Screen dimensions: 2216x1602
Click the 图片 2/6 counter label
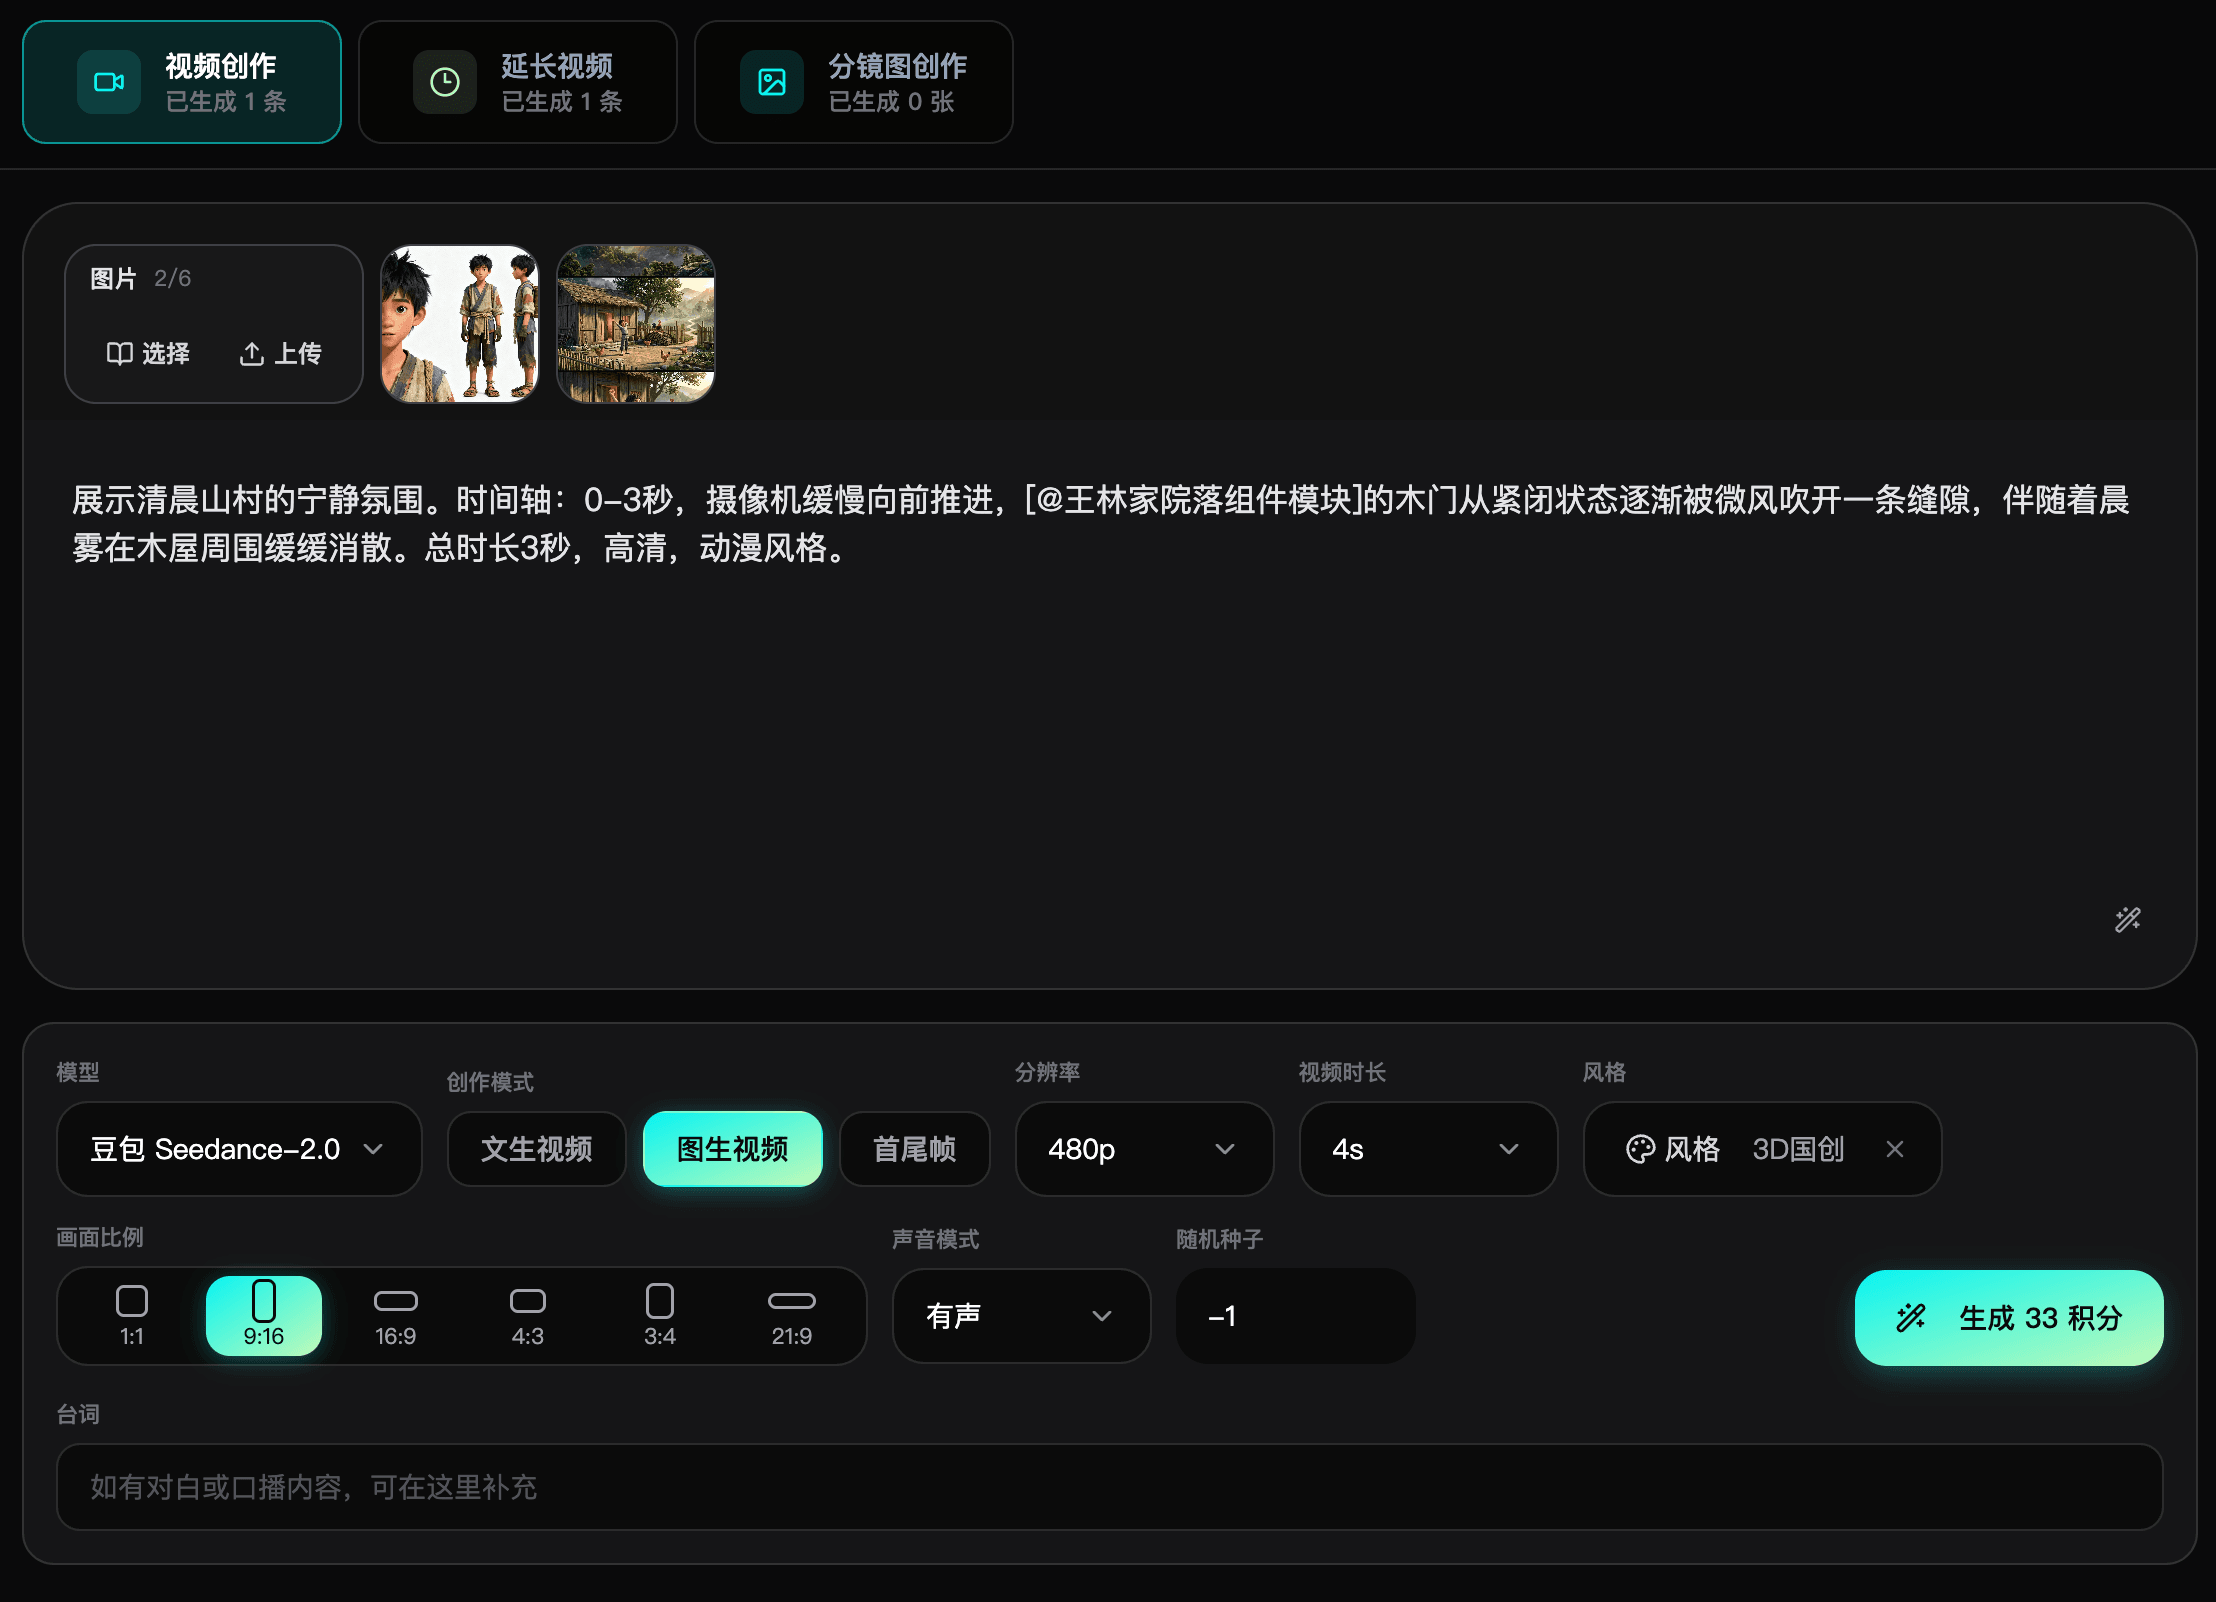[140, 278]
